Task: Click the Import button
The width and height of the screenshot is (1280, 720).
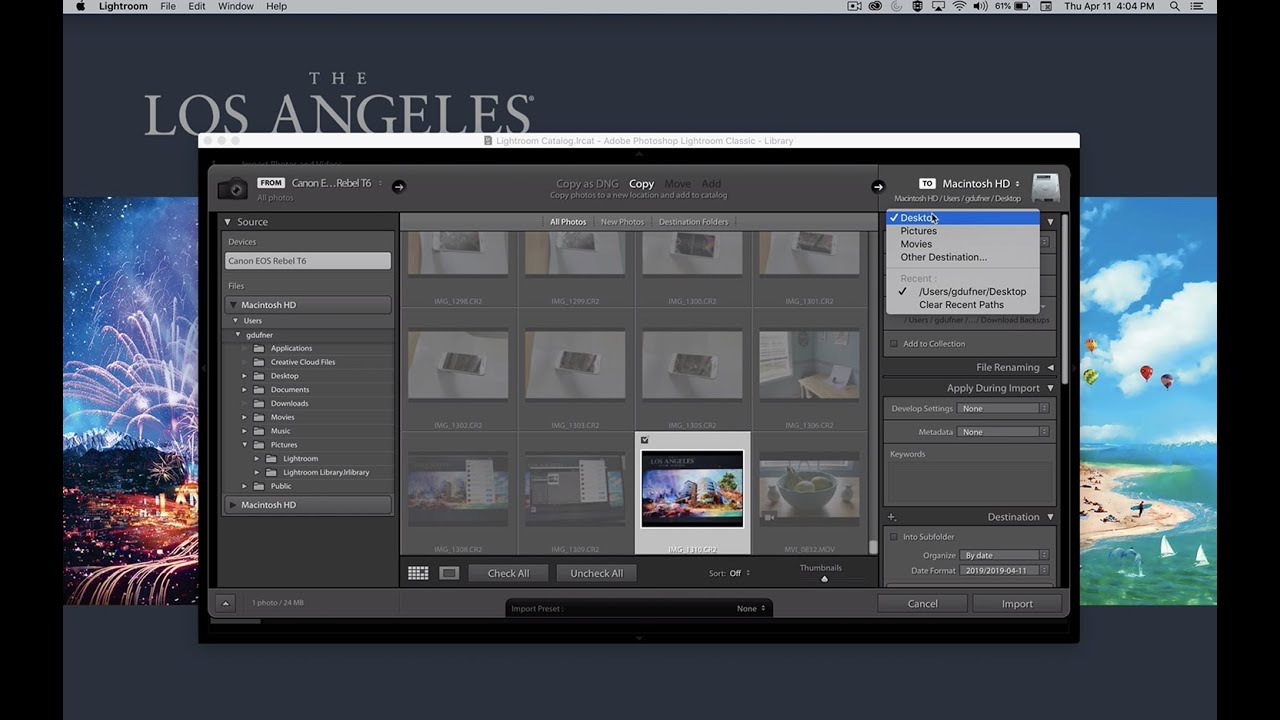Action: click(x=1017, y=604)
